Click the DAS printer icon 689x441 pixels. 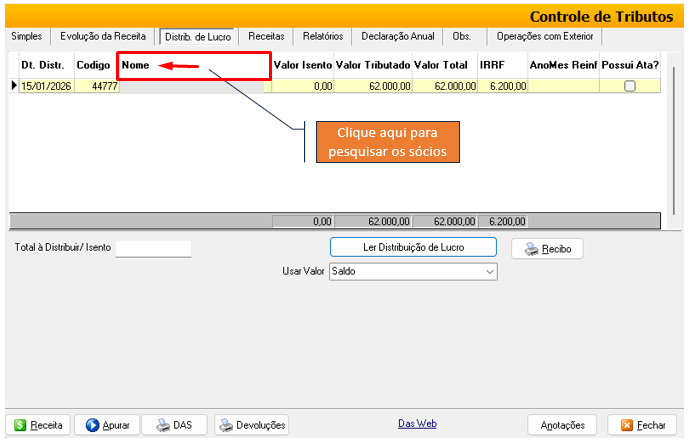pos(162,425)
